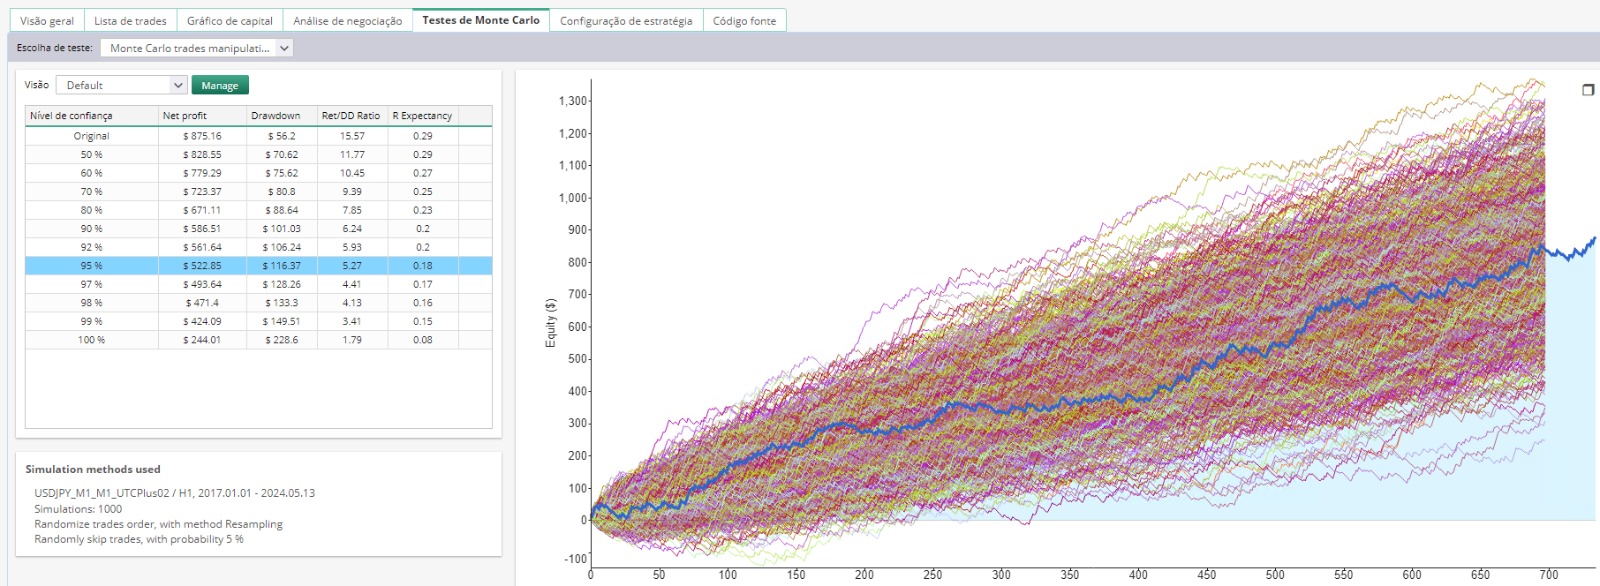Click the 700 tick on trades axis
The height and width of the screenshot is (586, 1600).
pyautogui.click(x=1549, y=575)
